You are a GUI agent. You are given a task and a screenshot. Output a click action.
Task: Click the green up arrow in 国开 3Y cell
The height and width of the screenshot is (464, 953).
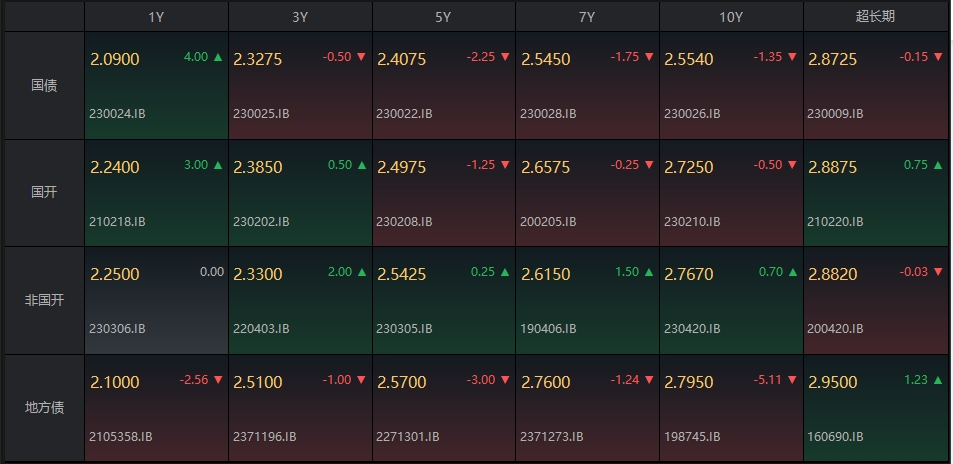click(x=362, y=165)
